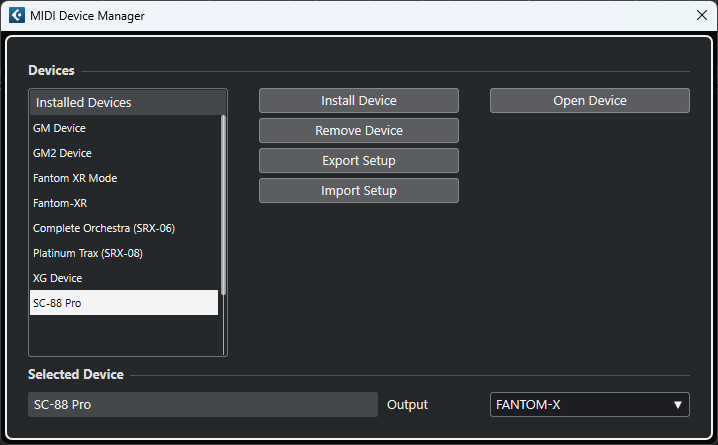The height and width of the screenshot is (445, 718).
Task: Click the Import Setup button
Action: coord(359,190)
